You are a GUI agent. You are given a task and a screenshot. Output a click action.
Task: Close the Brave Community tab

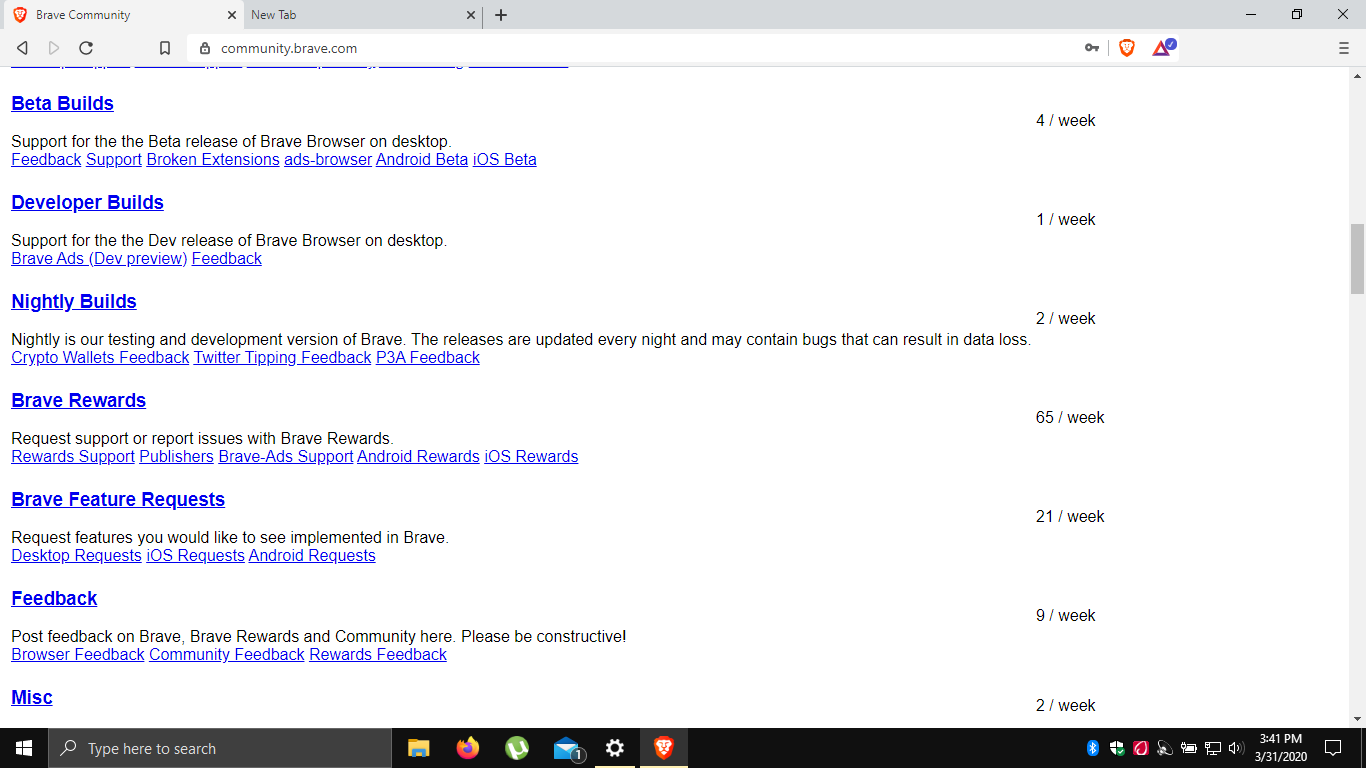(x=232, y=15)
